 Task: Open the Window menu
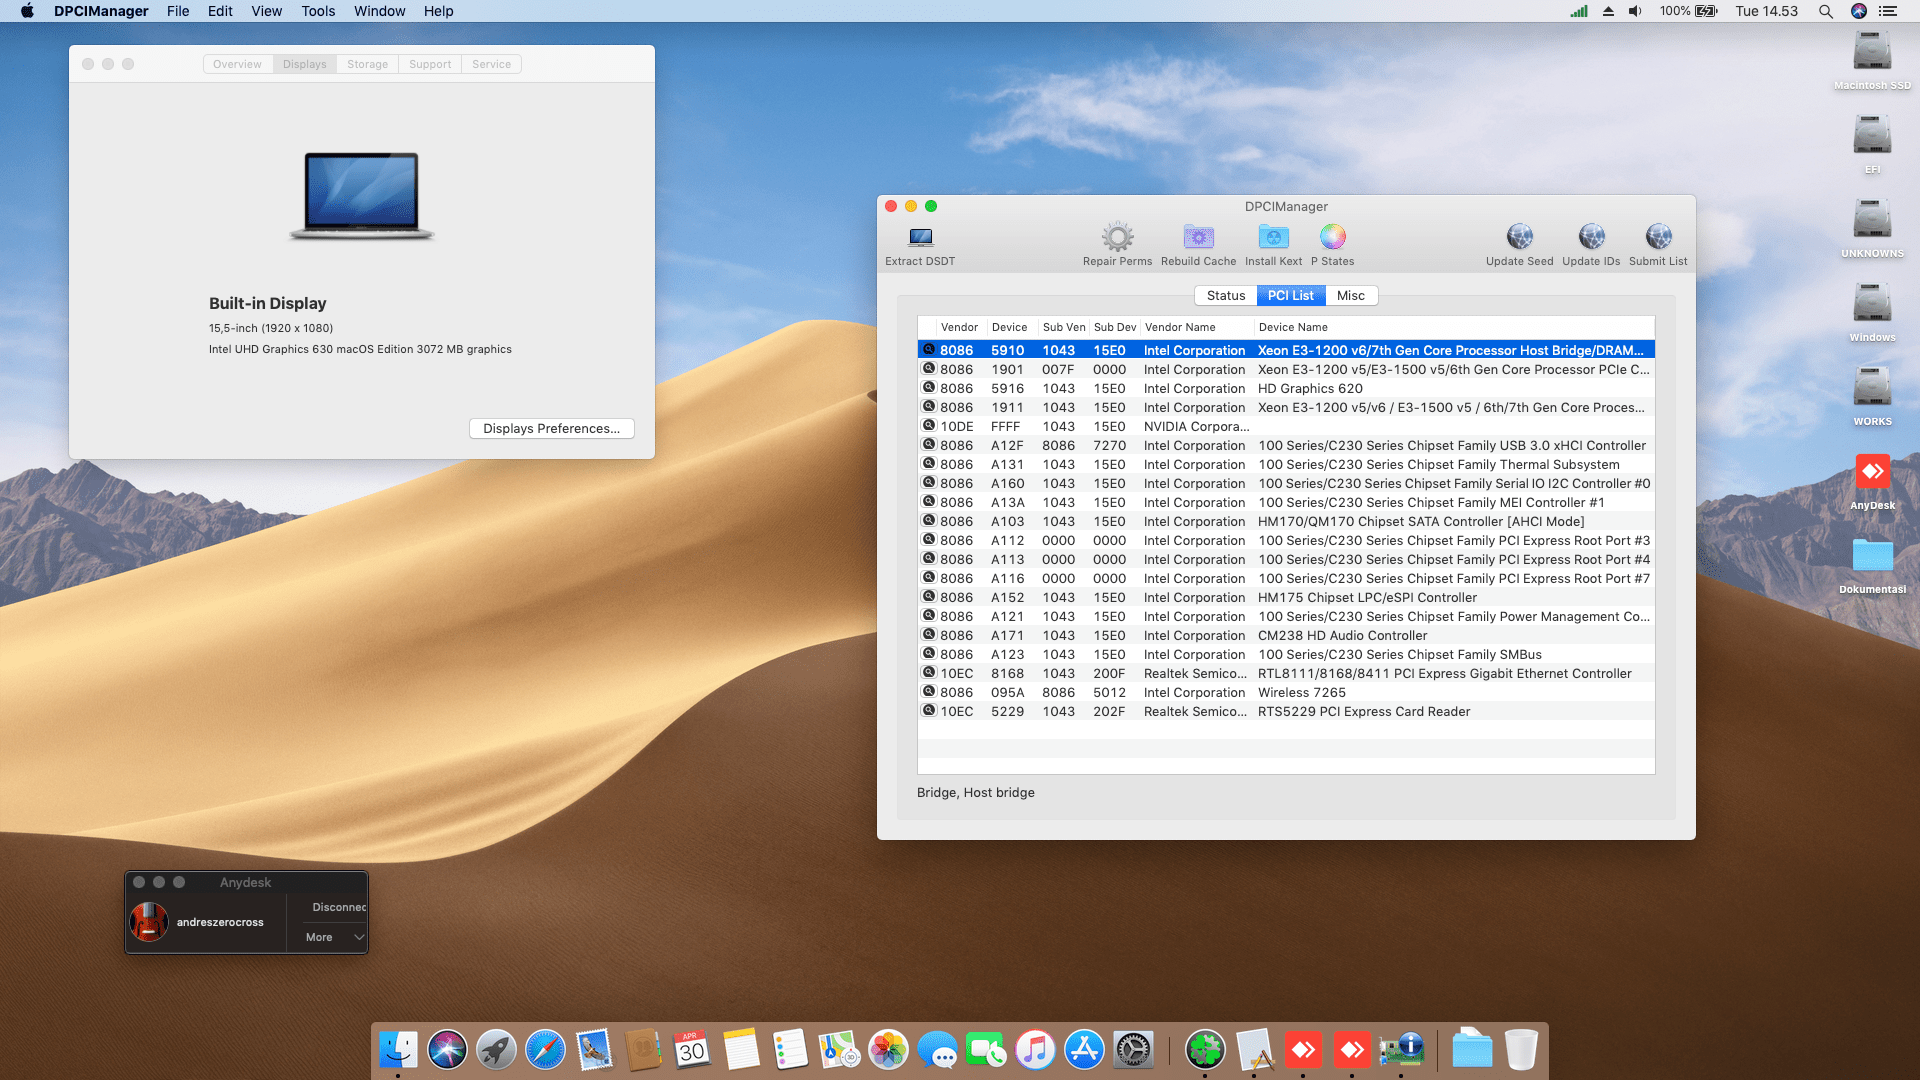(x=380, y=11)
